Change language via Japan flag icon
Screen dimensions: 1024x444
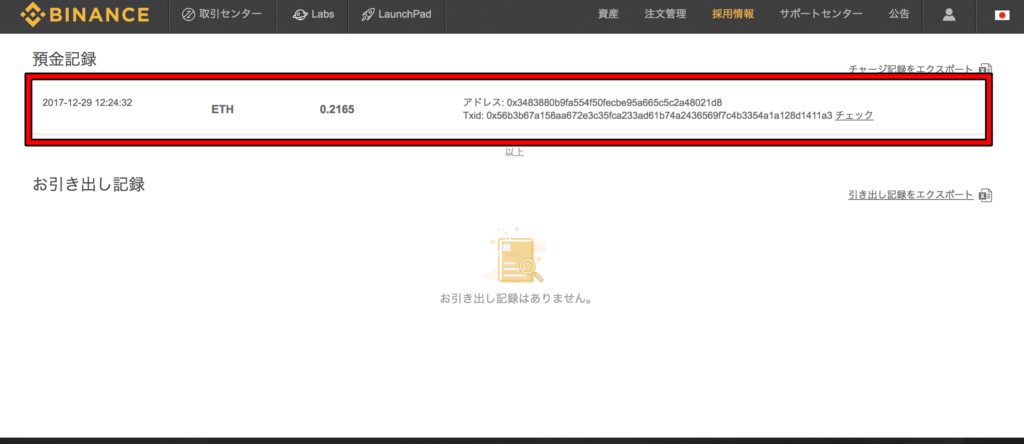click(x=1002, y=14)
